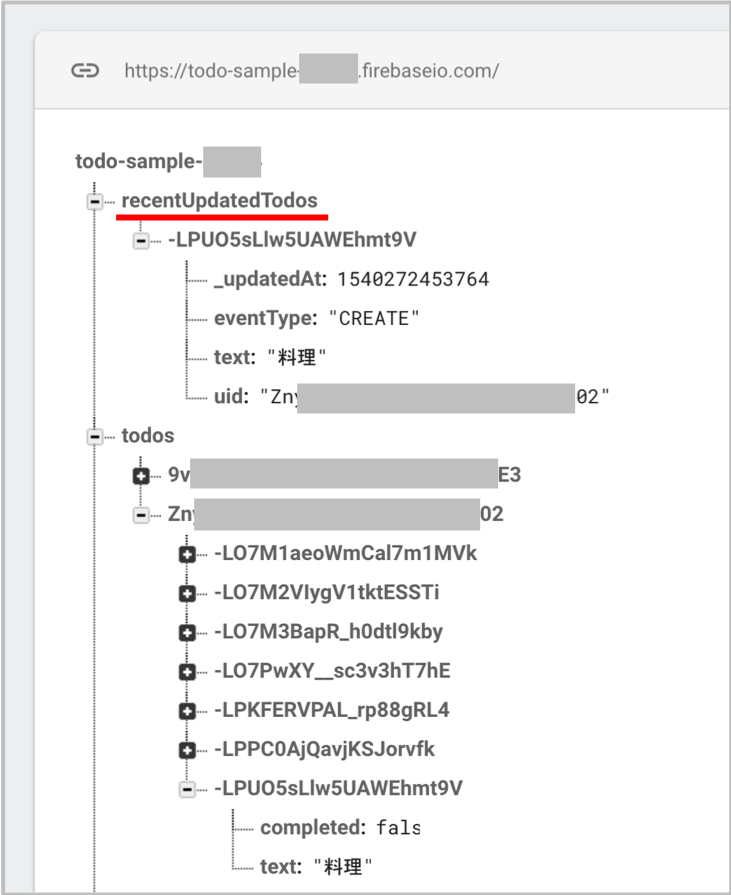Click the recentUpdatedTodos key label

219,200
